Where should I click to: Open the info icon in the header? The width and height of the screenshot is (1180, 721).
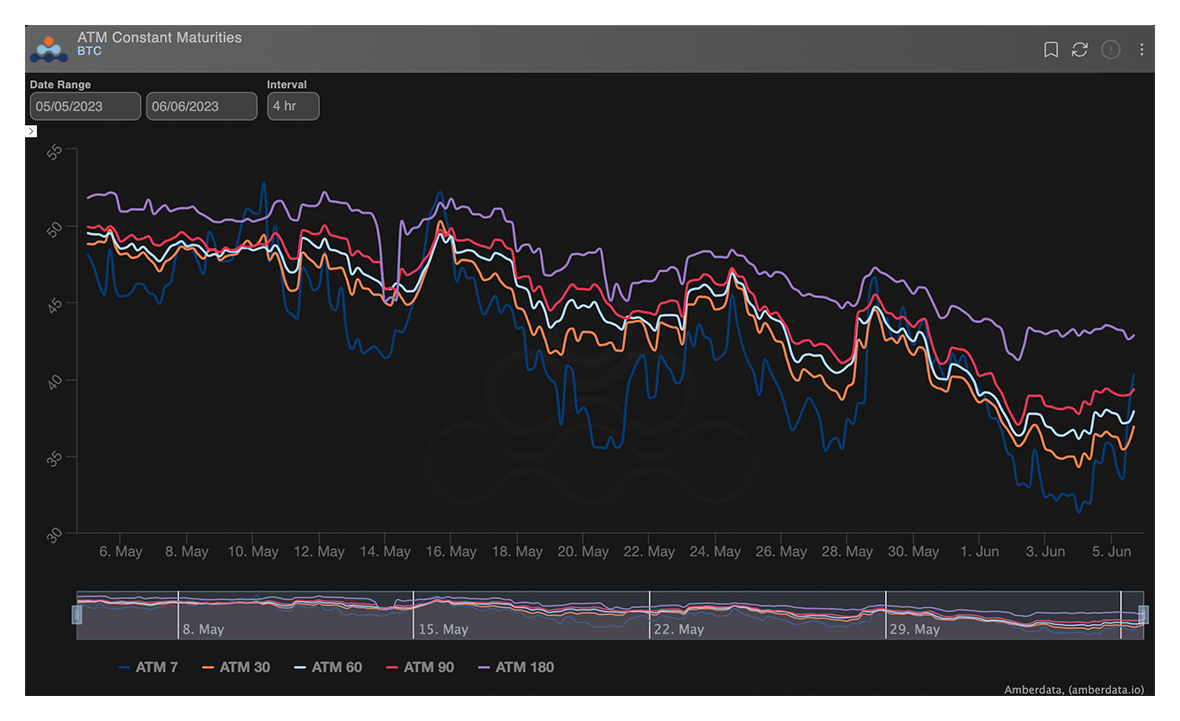1110,49
